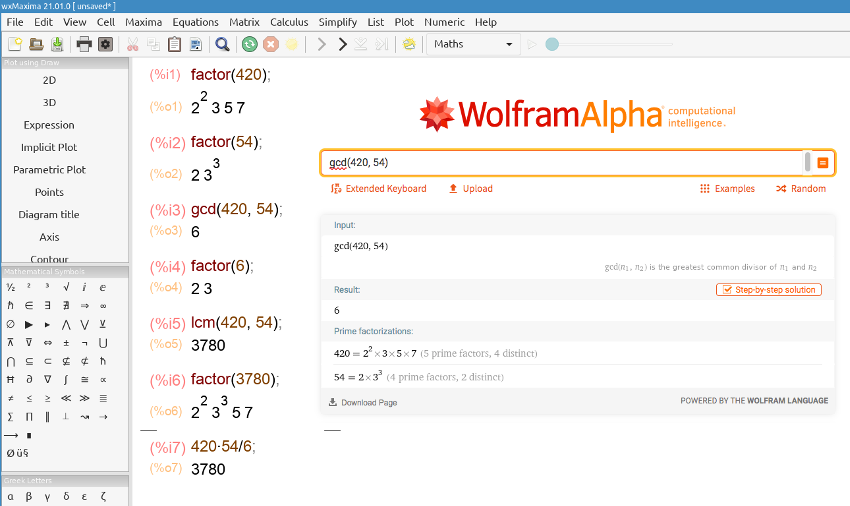
Task: Insert the empty set symbol
Action: pos(10,324)
